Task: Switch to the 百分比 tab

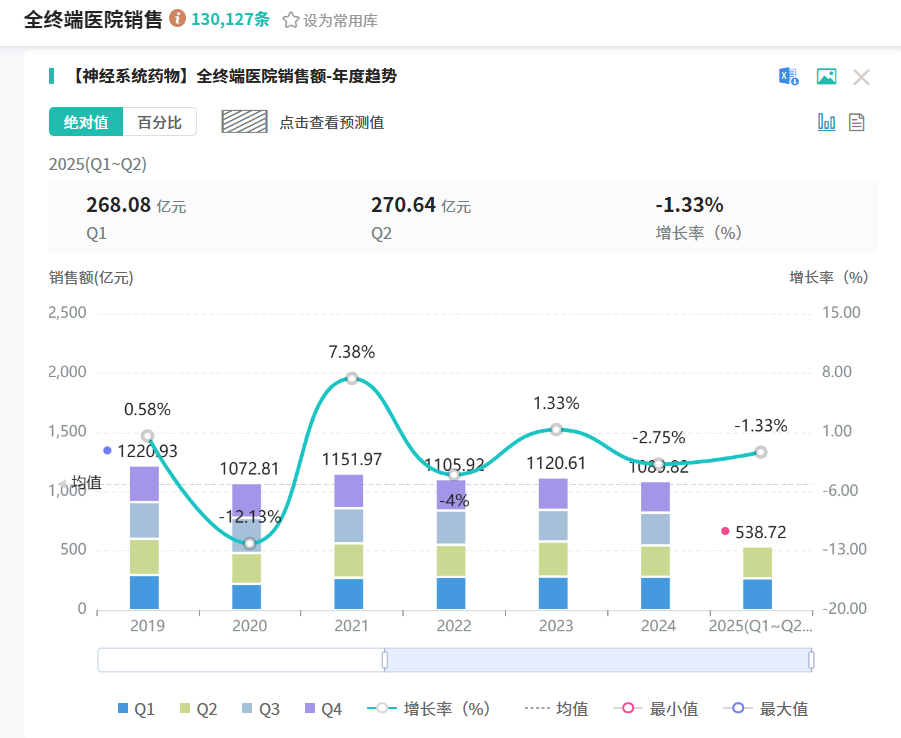Action: click(160, 122)
